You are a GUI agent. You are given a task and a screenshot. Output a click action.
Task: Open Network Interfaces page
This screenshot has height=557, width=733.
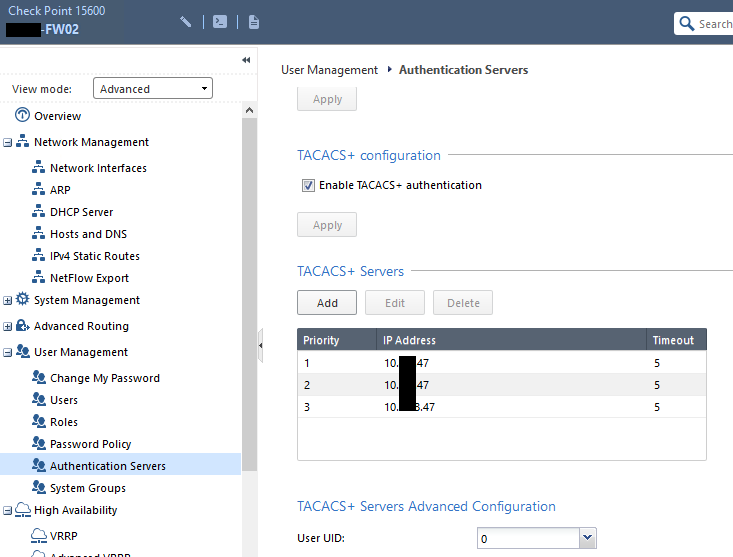coord(98,168)
